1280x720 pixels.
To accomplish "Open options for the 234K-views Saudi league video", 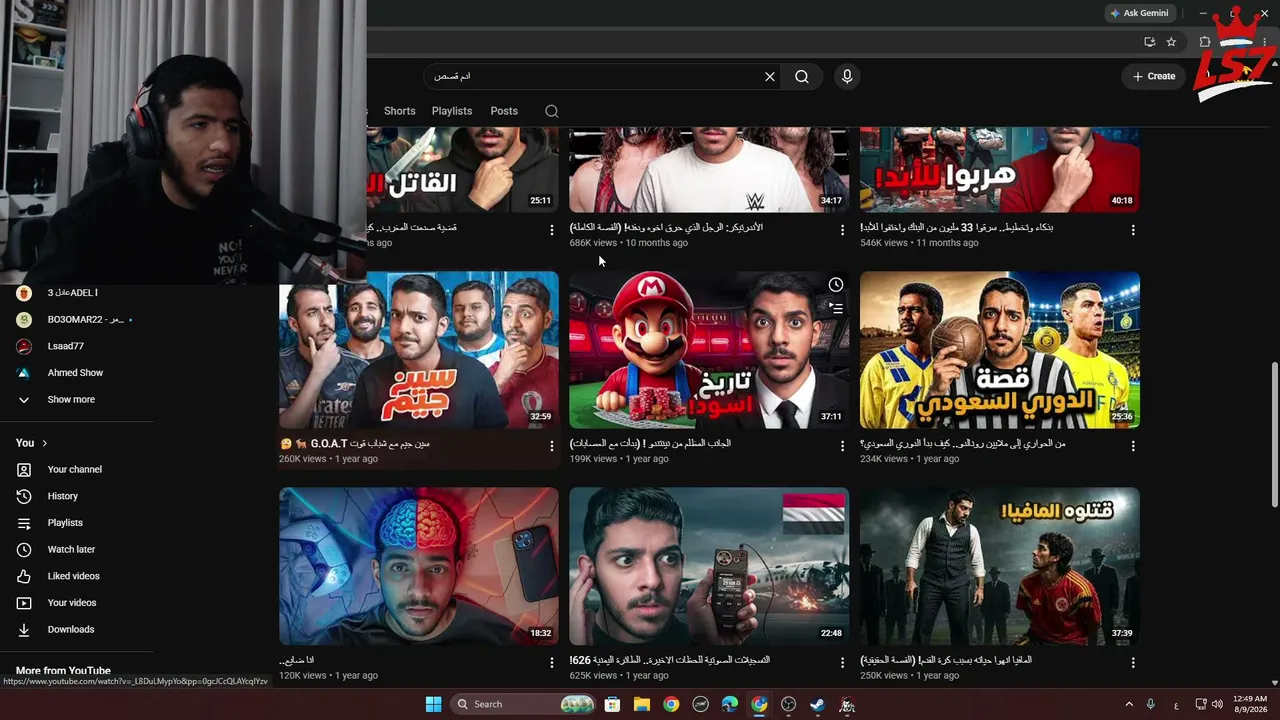I will coord(1133,446).
